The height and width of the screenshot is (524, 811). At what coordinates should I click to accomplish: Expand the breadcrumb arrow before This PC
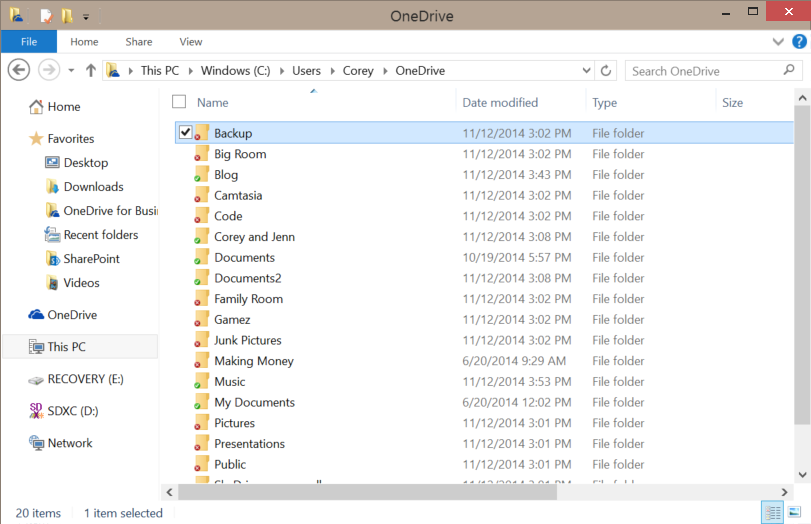(x=130, y=71)
